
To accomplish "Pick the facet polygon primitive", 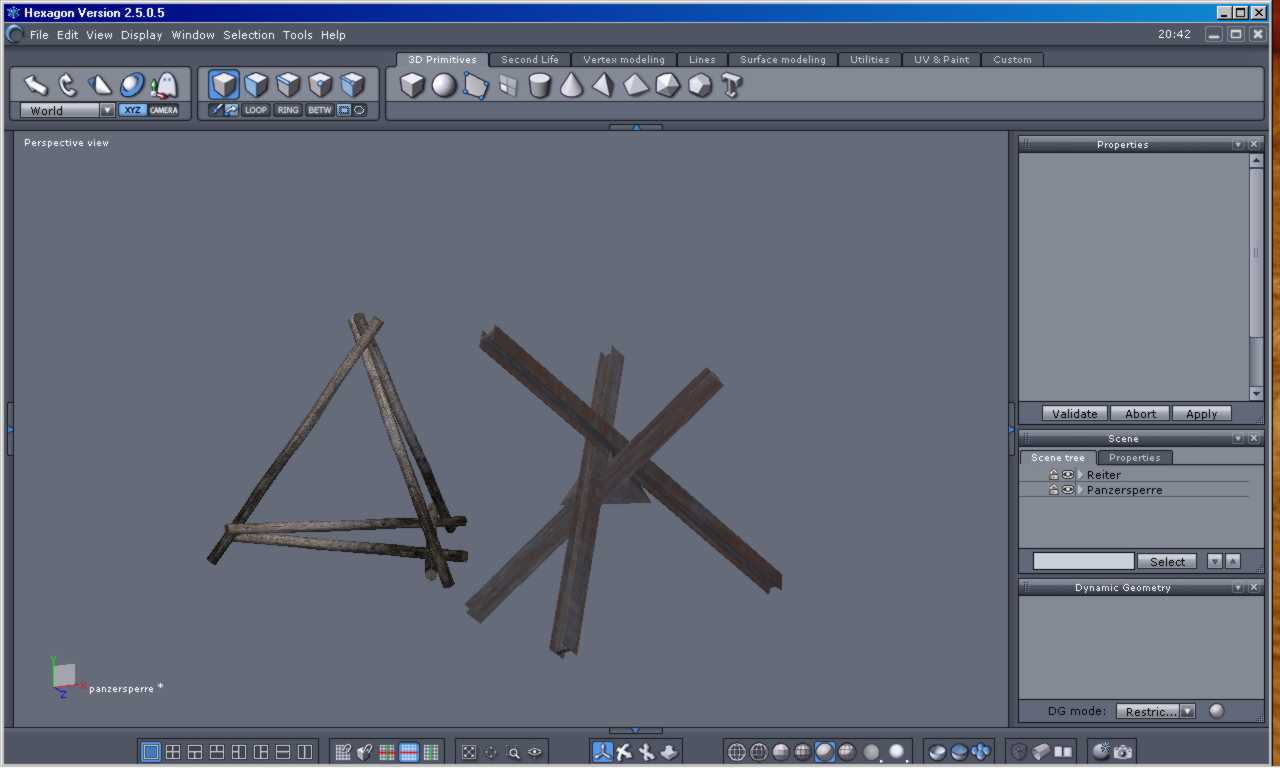I will [476, 86].
